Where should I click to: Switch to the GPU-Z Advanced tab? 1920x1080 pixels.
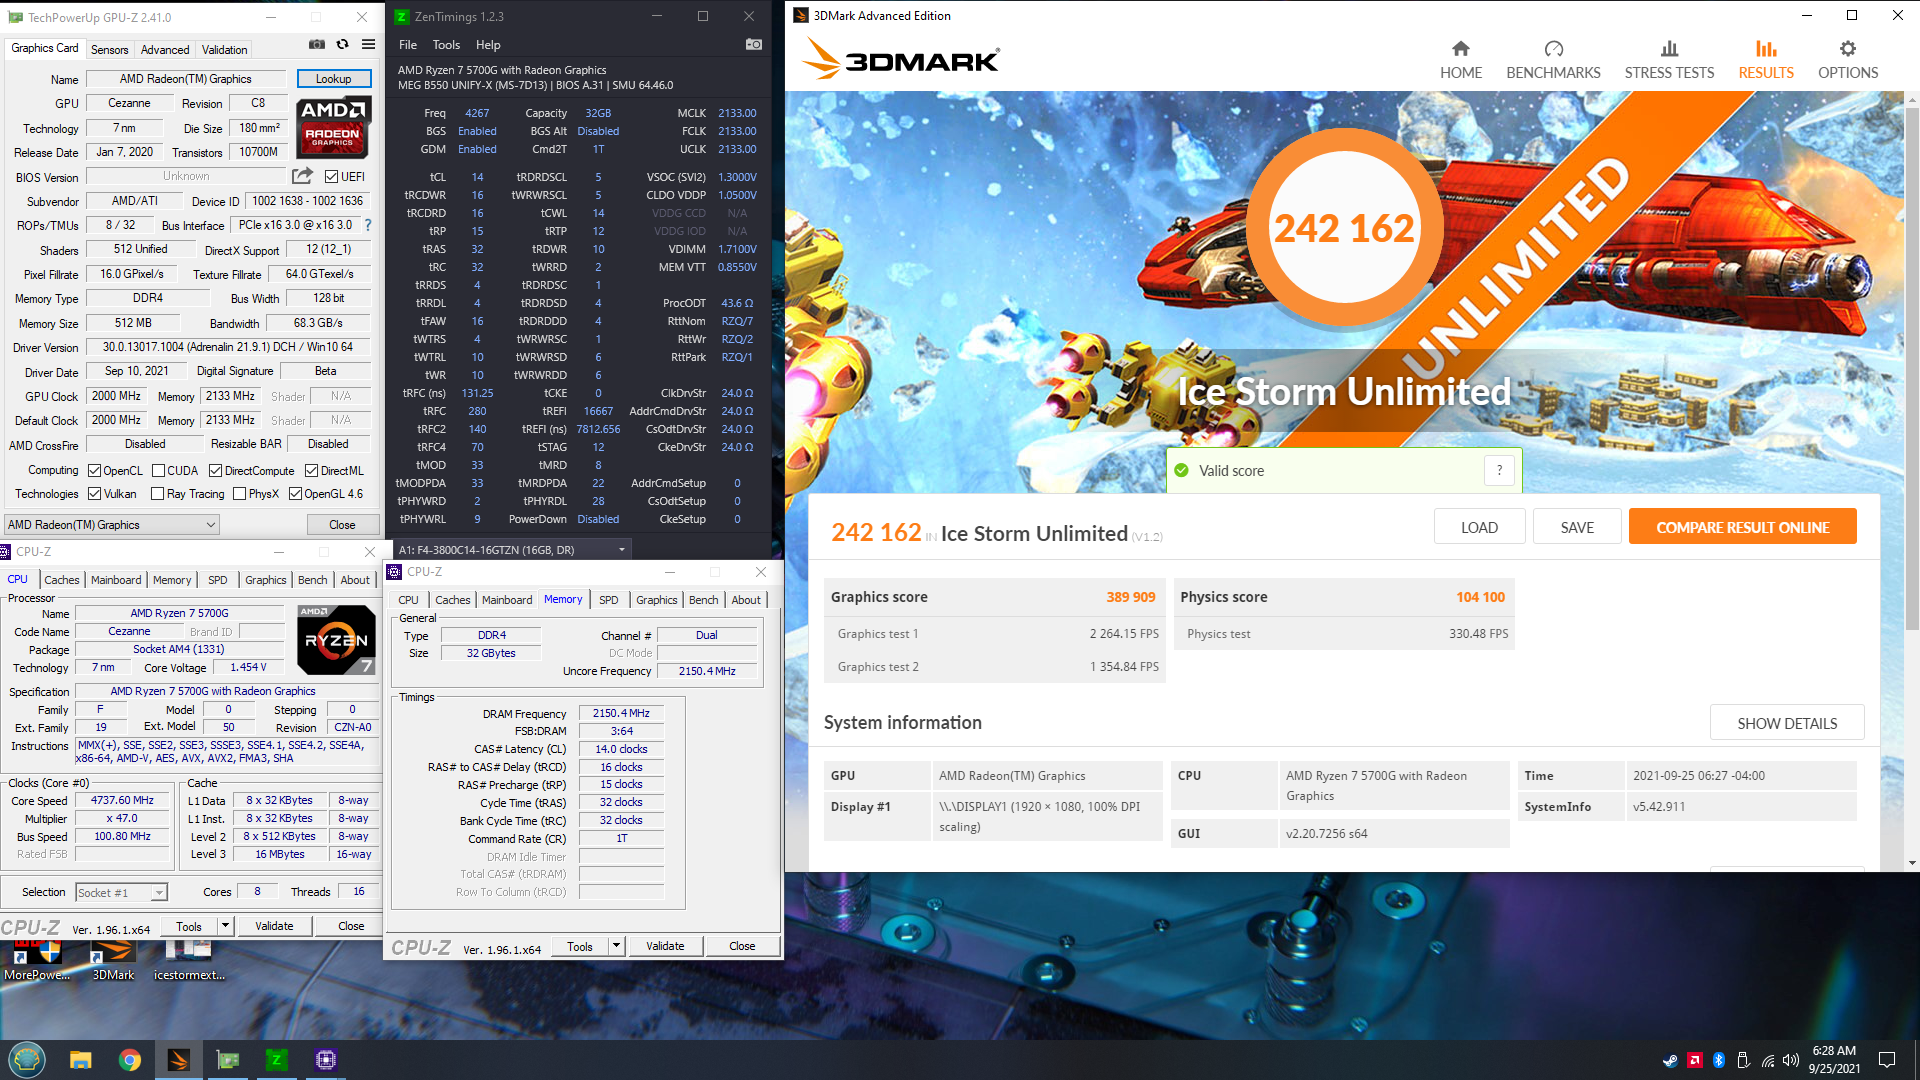tap(165, 49)
